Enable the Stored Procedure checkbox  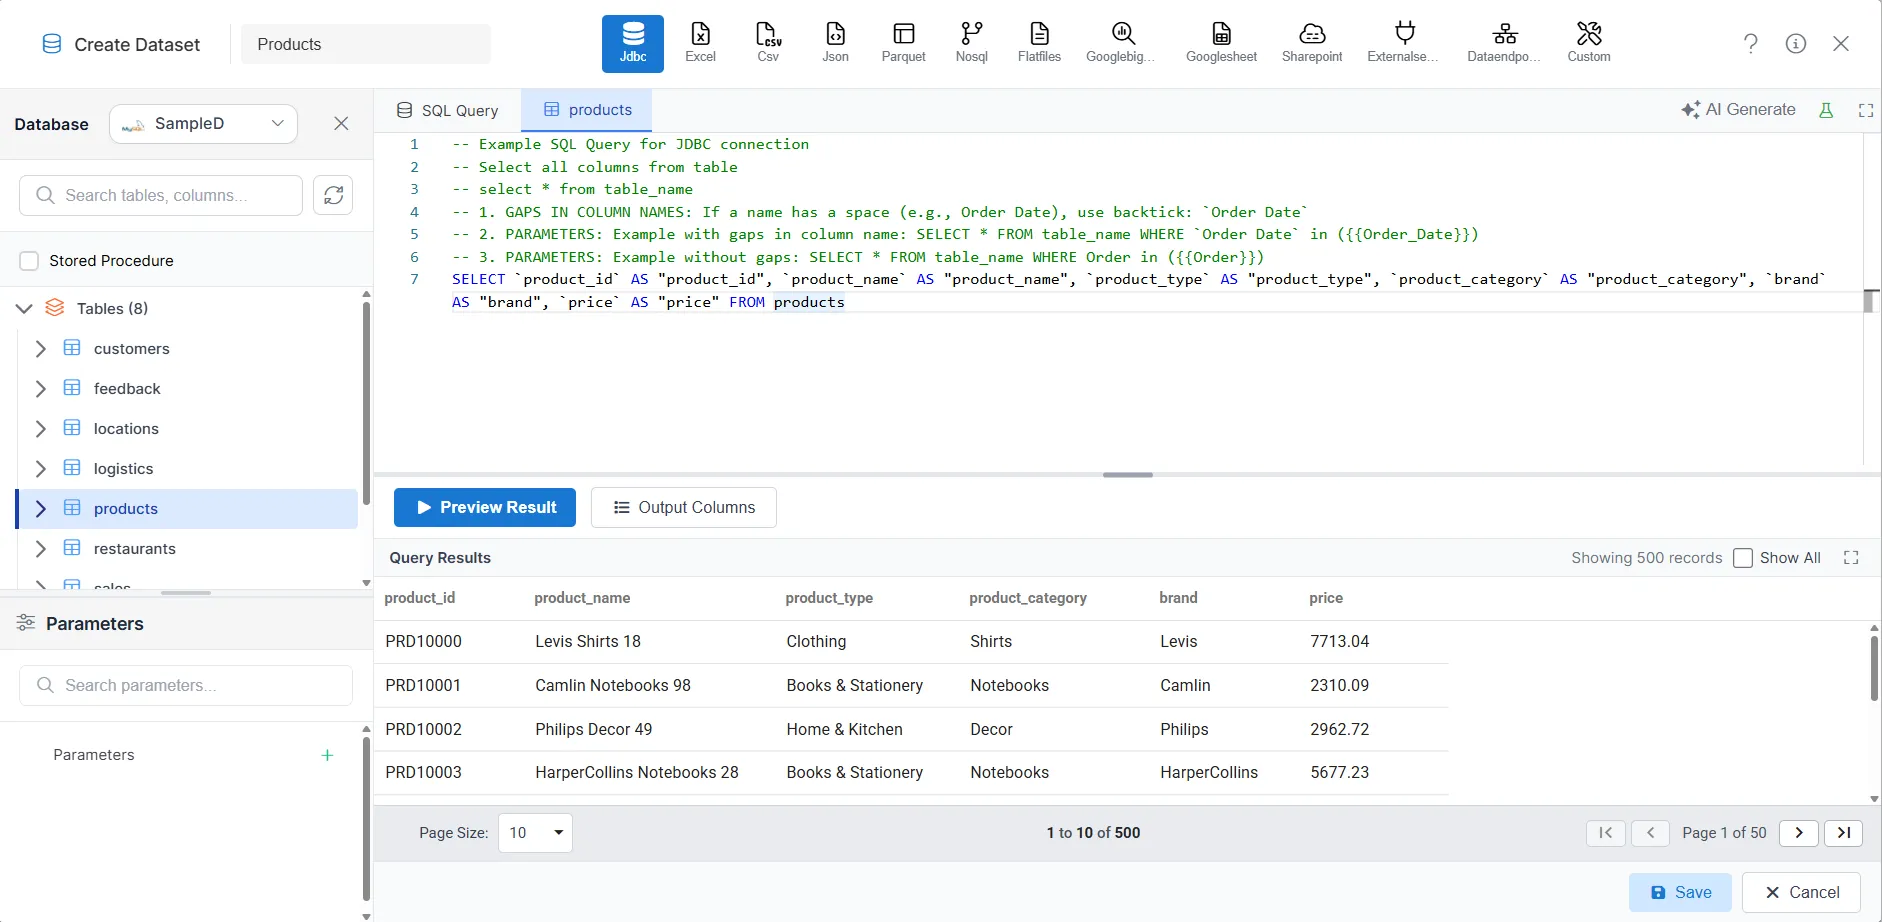29,260
